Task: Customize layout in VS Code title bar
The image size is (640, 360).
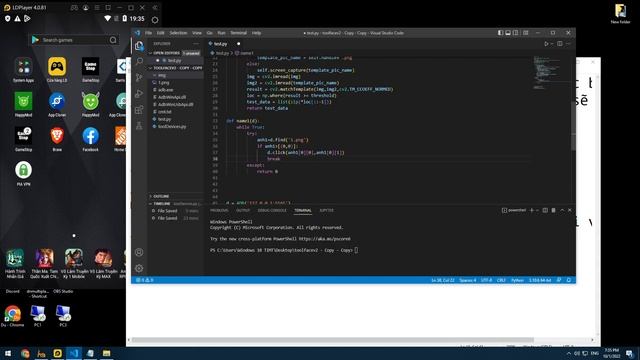Action: (x=526, y=33)
